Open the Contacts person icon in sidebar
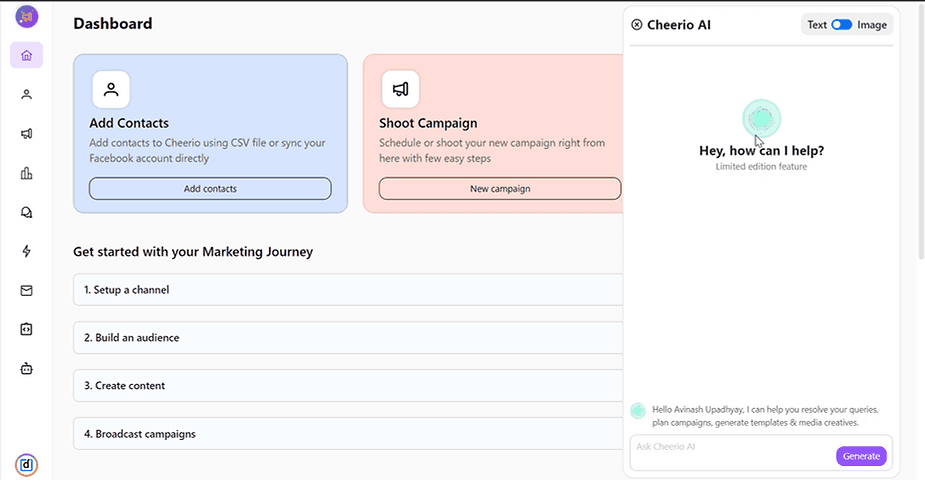The image size is (925, 480). (x=26, y=94)
